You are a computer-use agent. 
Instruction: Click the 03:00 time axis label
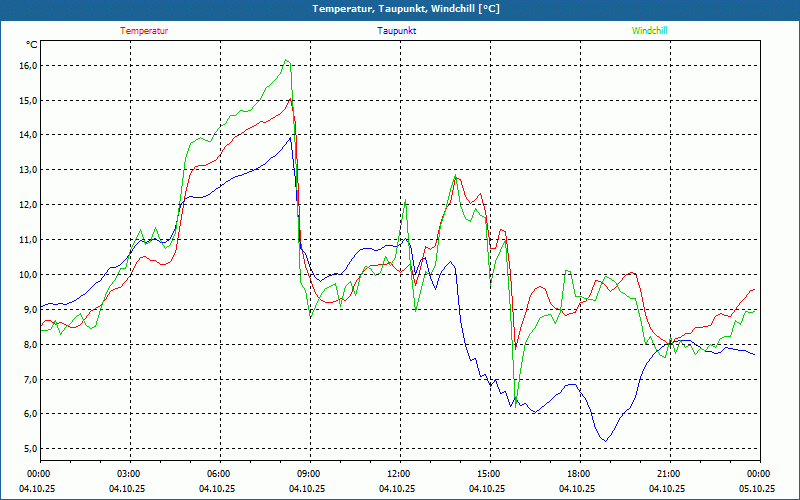coord(129,474)
